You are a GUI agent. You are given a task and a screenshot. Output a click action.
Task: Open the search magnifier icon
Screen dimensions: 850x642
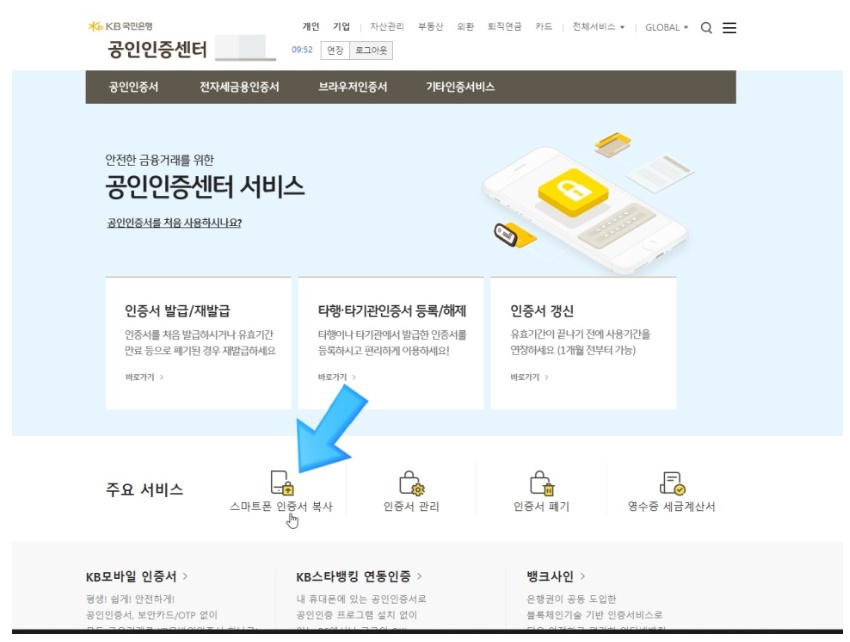tap(706, 28)
